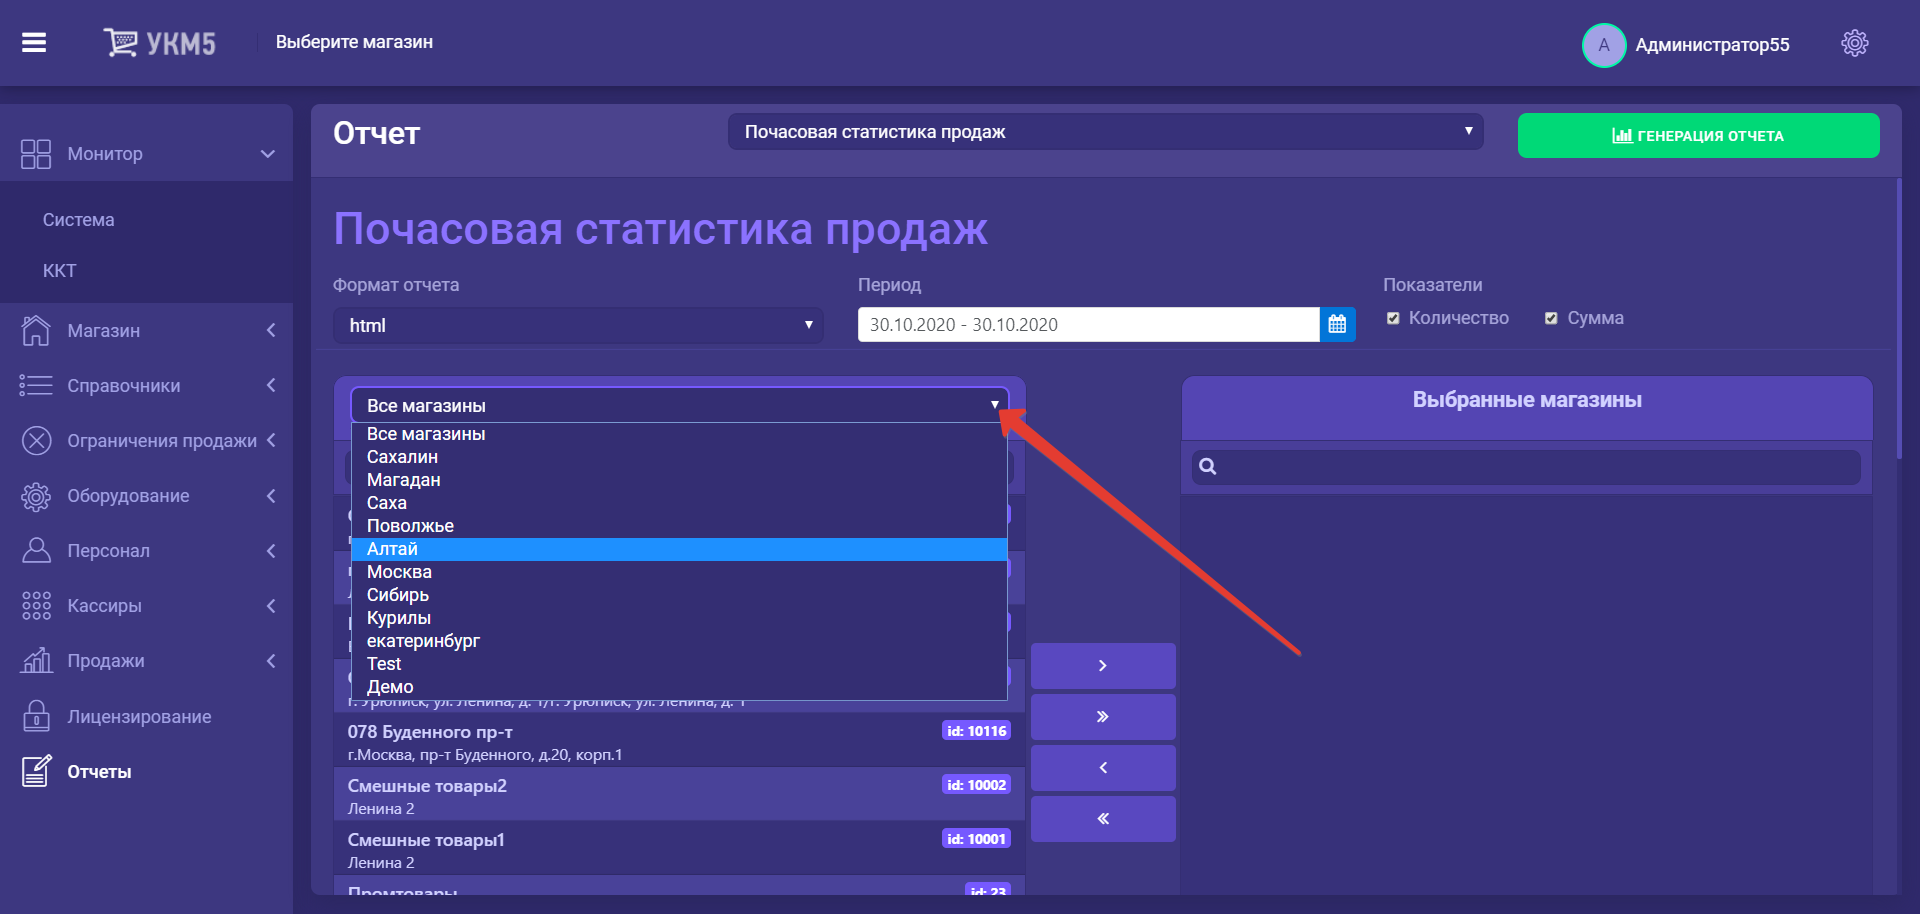Select Демо from the dropdown

[x=679, y=687]
